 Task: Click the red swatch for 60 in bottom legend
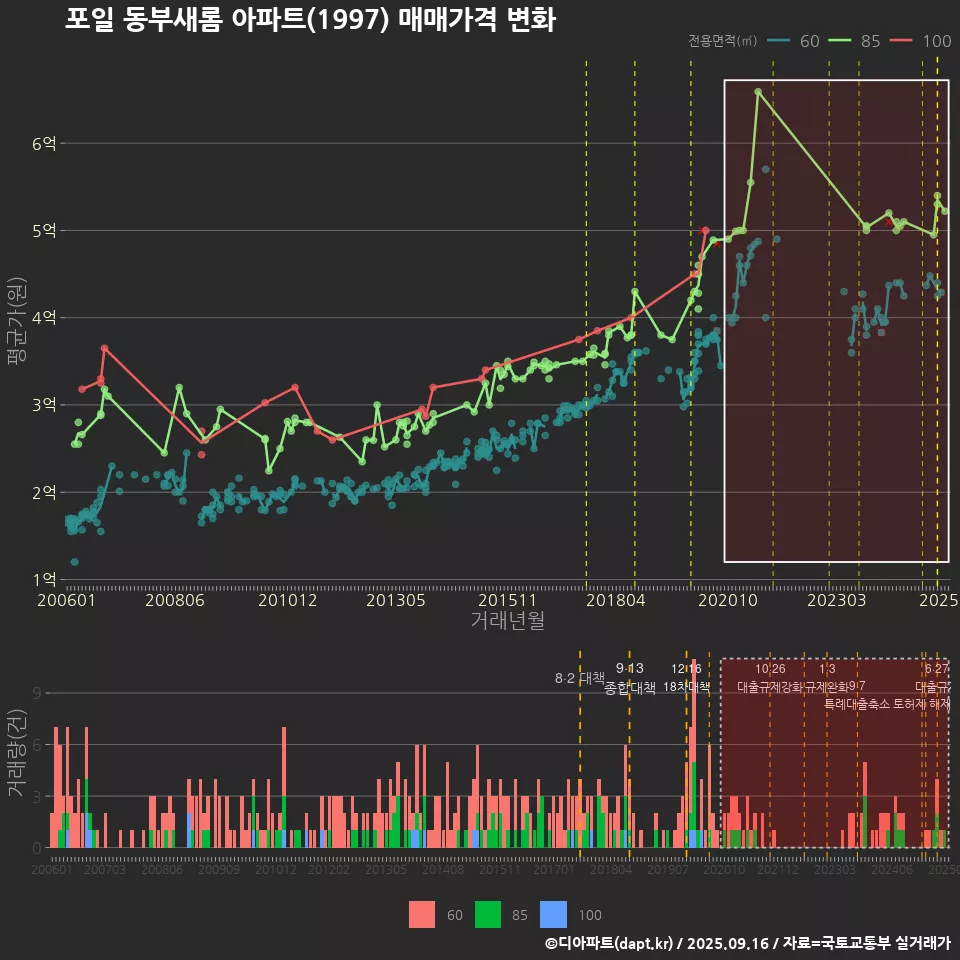click(422, 914)
